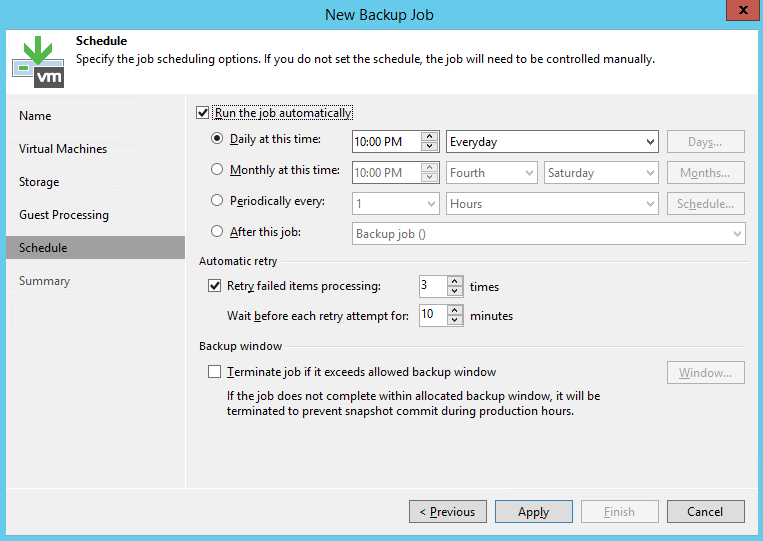Increase the daily time spinner up arrow
This screenshot has height=541, width=763.
click(x=430, y=137)
